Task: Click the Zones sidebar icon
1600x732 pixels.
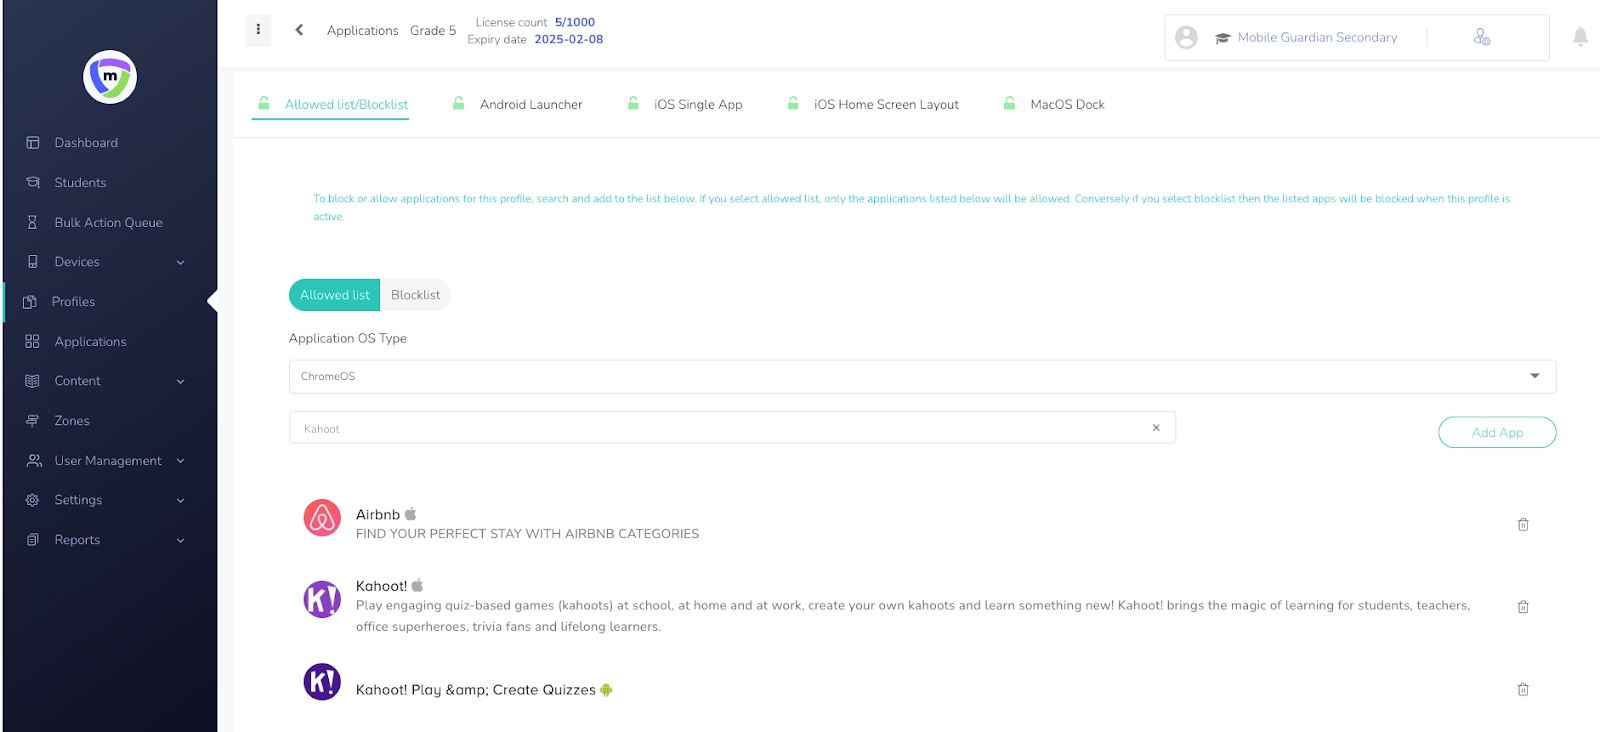Action: (32, 421)
